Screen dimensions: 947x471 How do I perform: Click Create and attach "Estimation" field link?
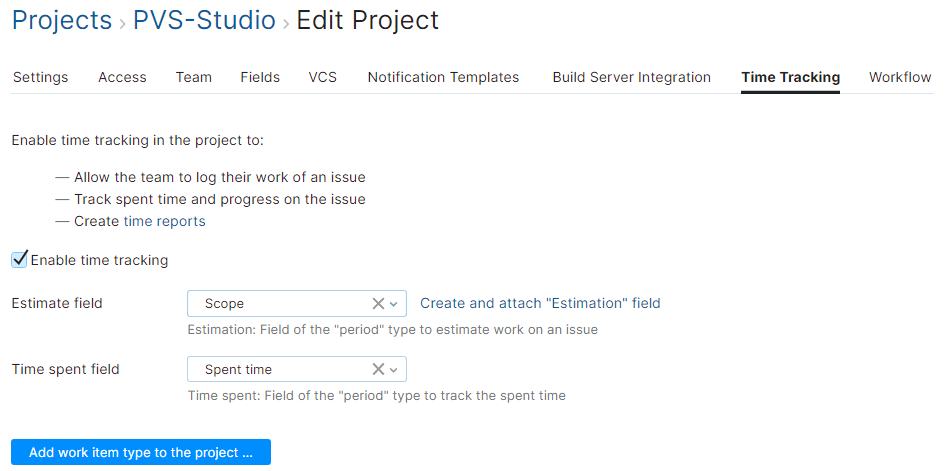pyautogui.click(x=540, y=303)
